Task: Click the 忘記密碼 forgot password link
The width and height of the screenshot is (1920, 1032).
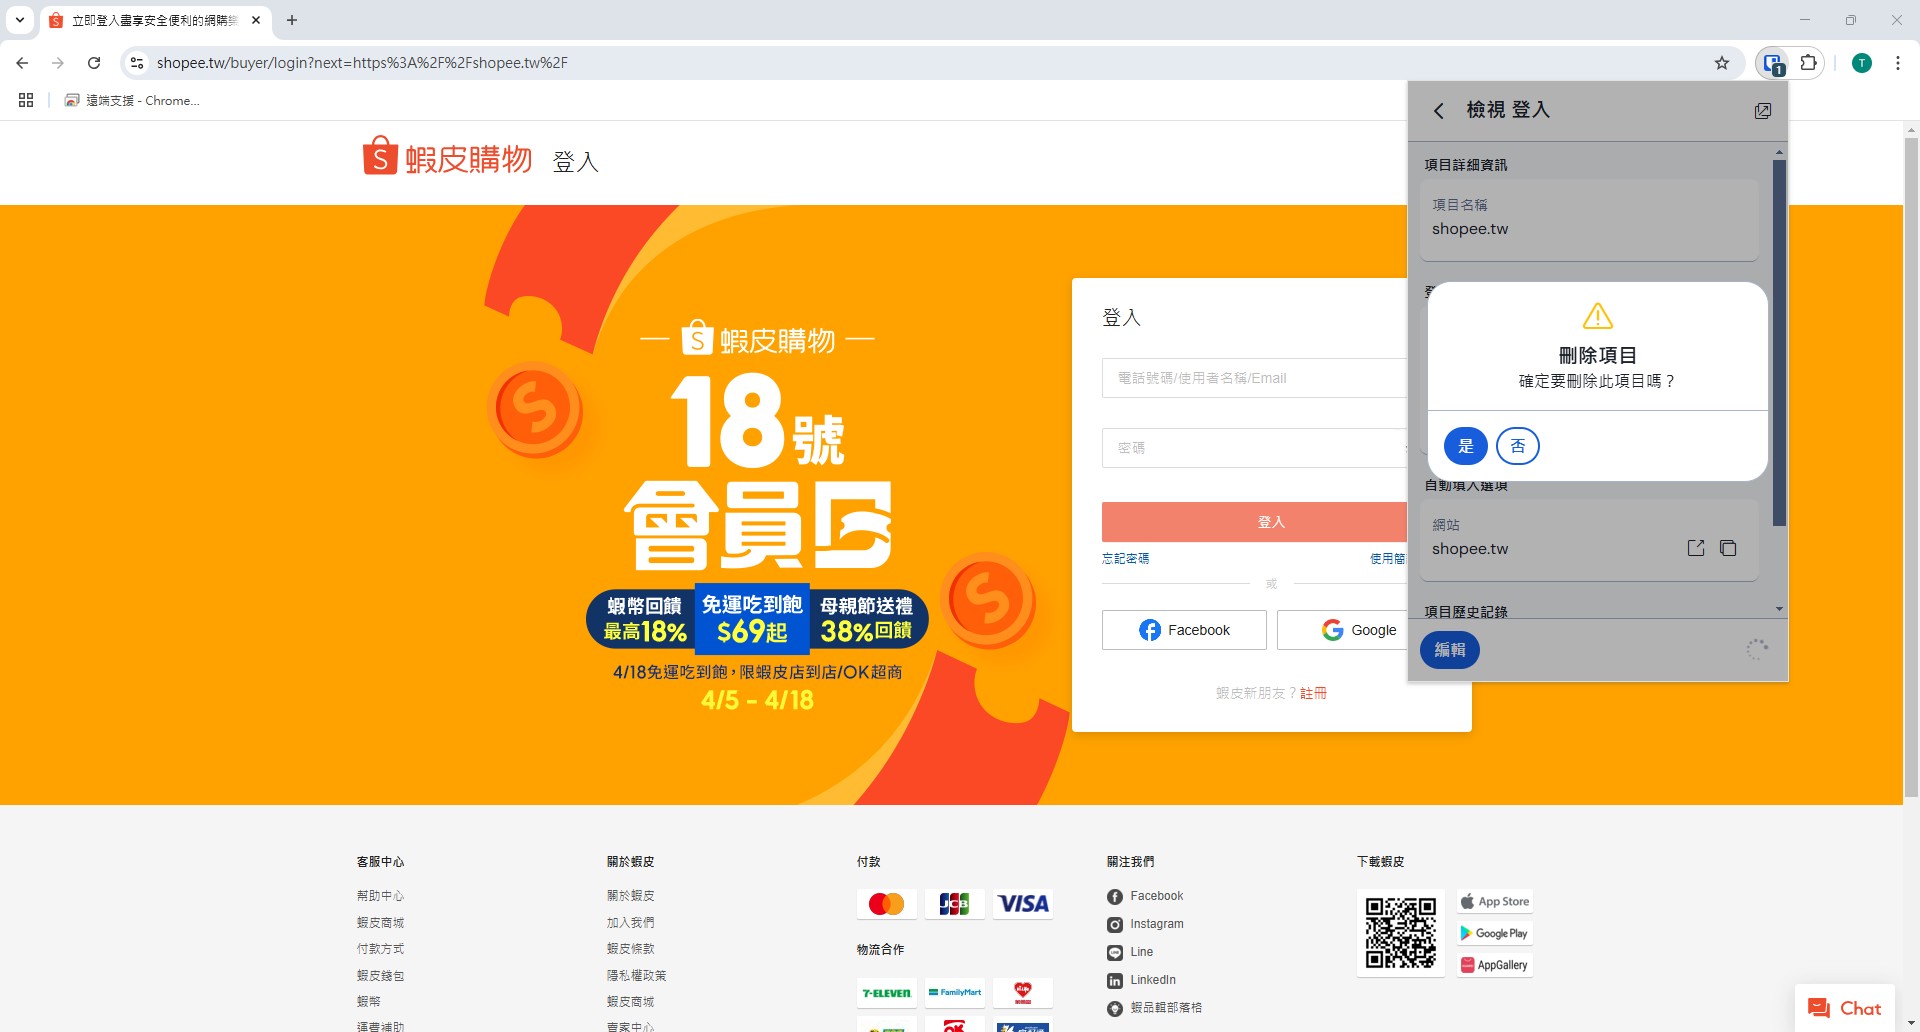Action: coord(1125,559)
